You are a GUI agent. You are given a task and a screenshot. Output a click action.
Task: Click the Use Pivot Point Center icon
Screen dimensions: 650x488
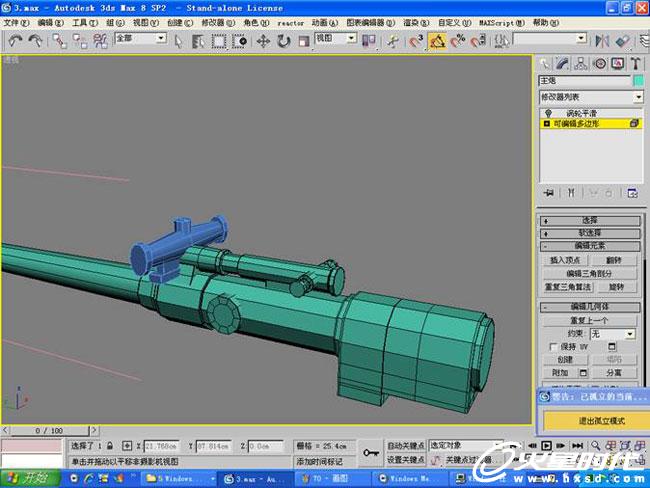(369, 41)
